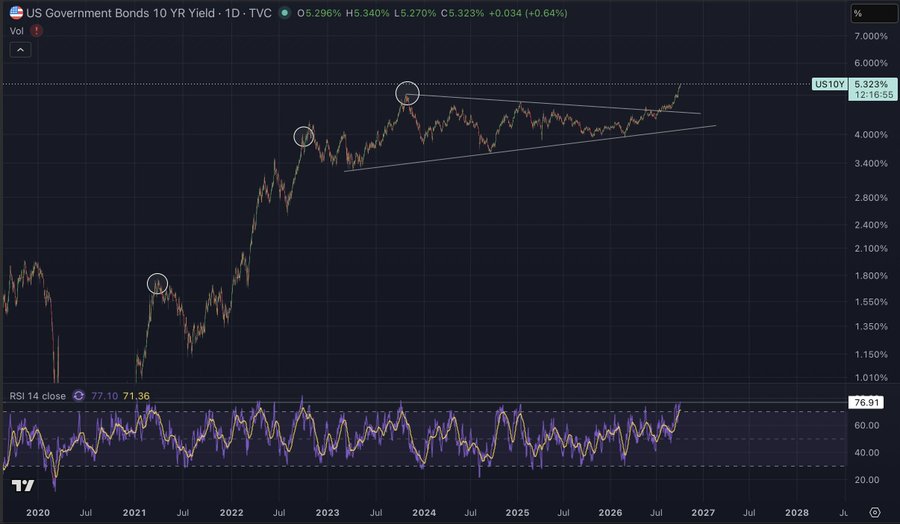Viewport: 900px width, 524px height.
Task: Select the RSI 14 close indicator label
Action: pyautogui.click(x=38, y=396)
